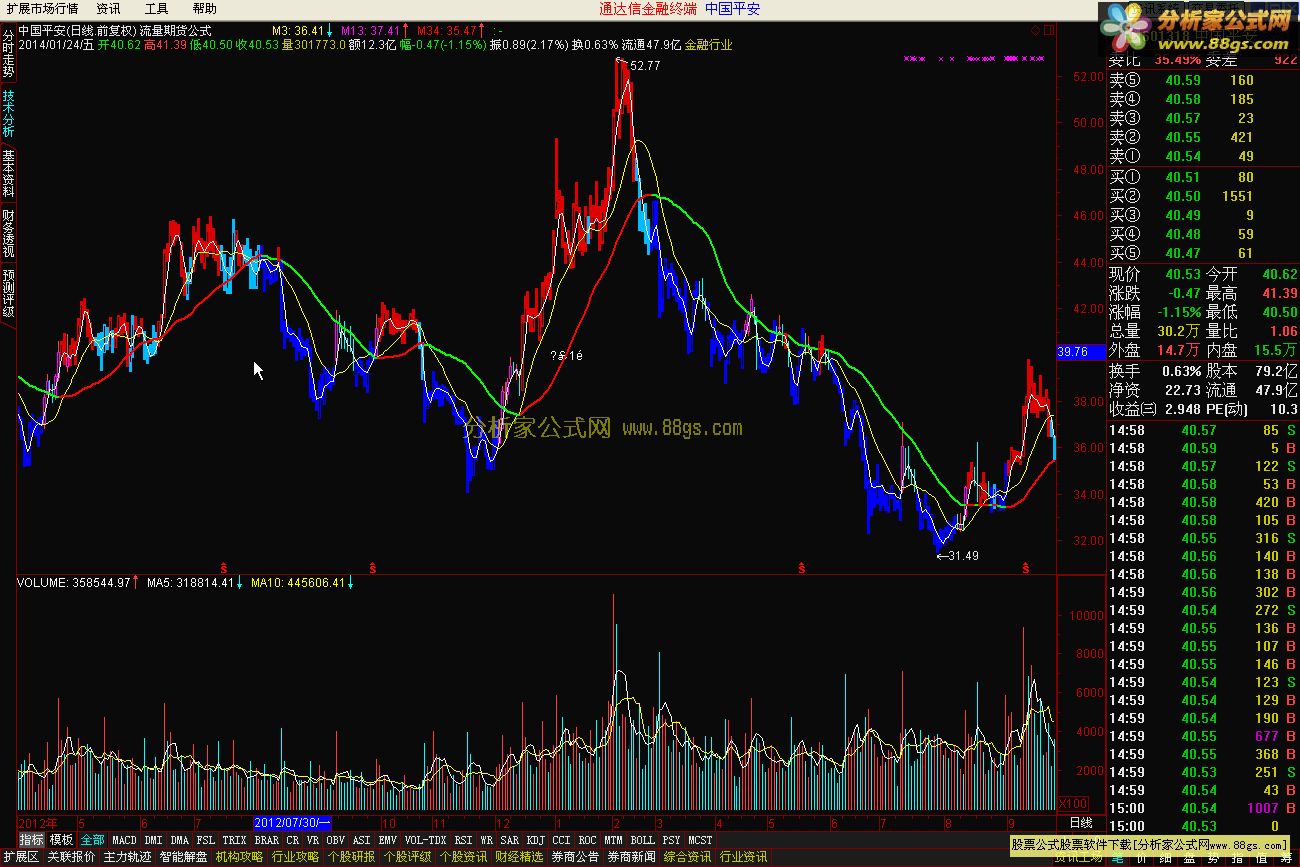Image resolution: width=1300 pixels, height=867 pixels.
Task: Click the red $ marker near month 10
Action: click(373, 567)
